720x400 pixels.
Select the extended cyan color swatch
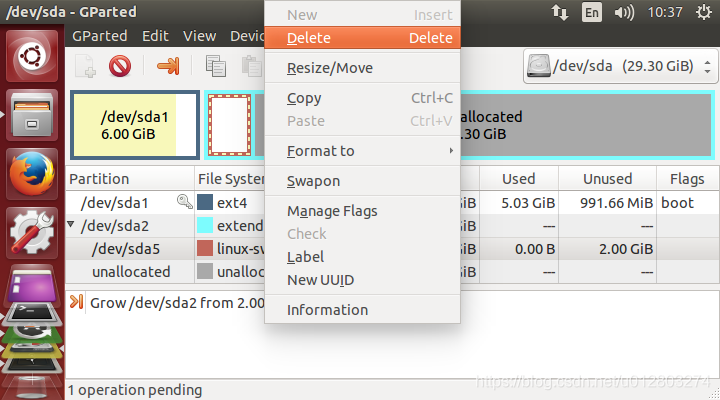[x=205, y=225]
